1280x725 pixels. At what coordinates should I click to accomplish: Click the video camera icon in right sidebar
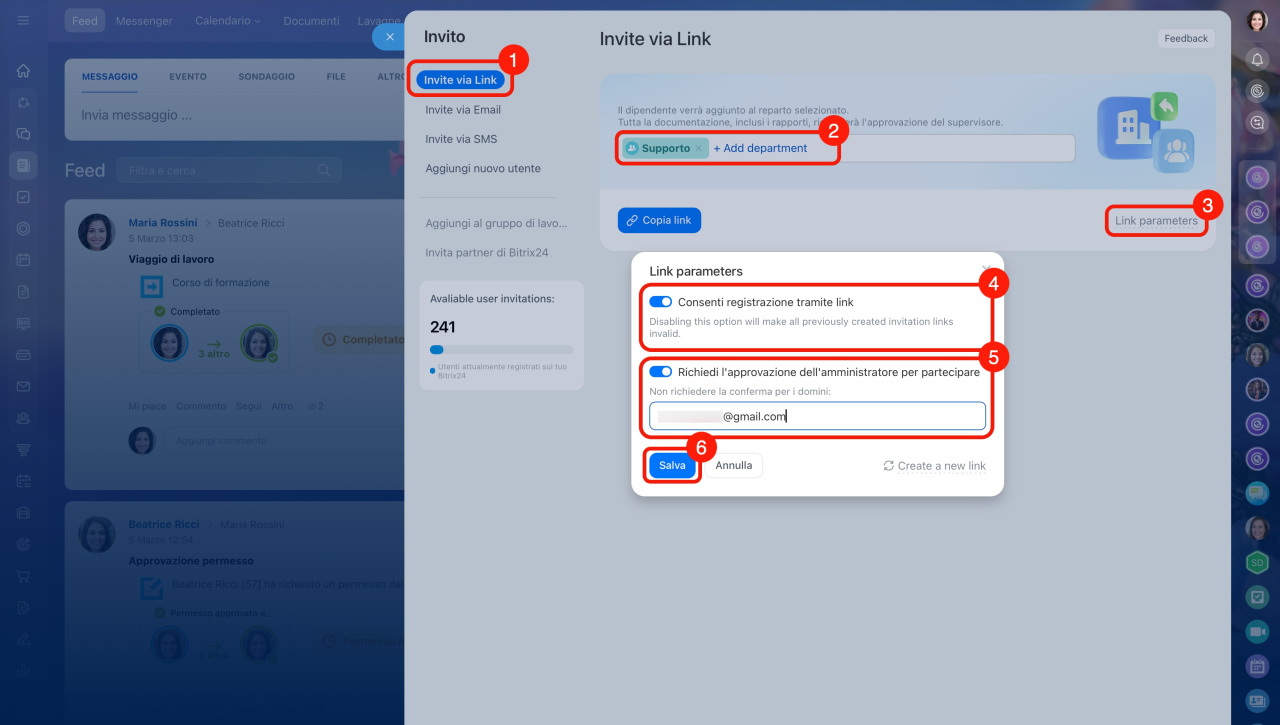click(1257, 631)
